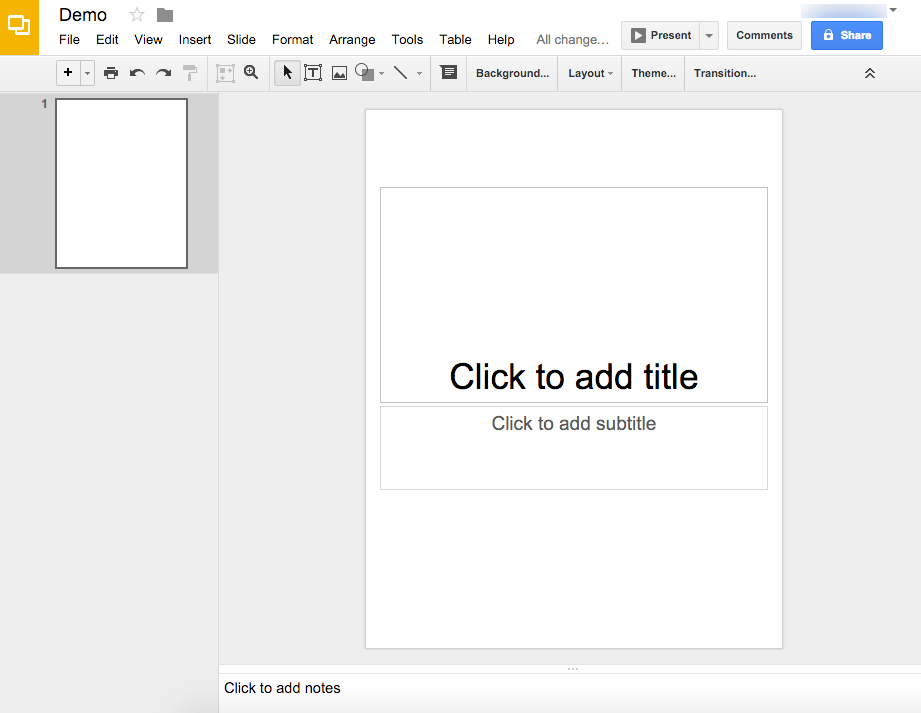Open the Slide menu
Screen dimensions: 921x713
(241, 39)
